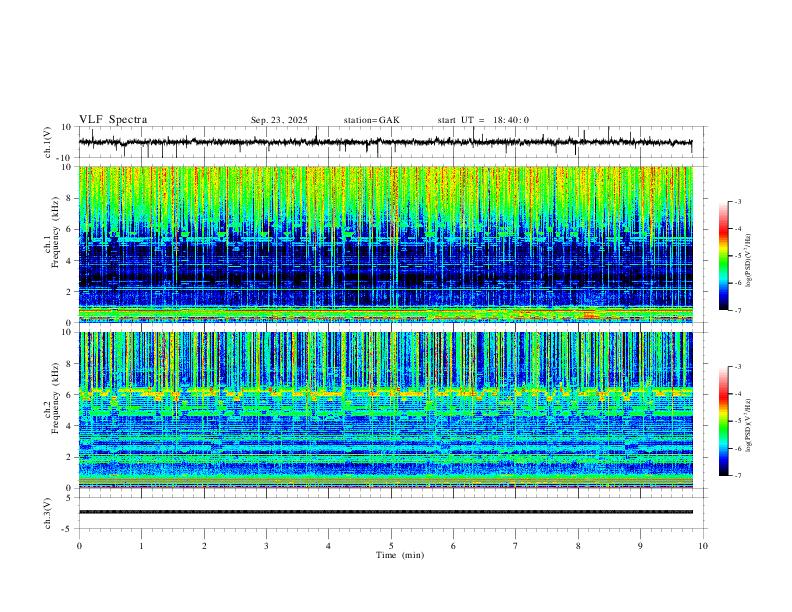This screenshot has height=612, width=792.
Task: Click the upper PSD color scale bar
Action: pyautogui.click(x=723, y=256)
